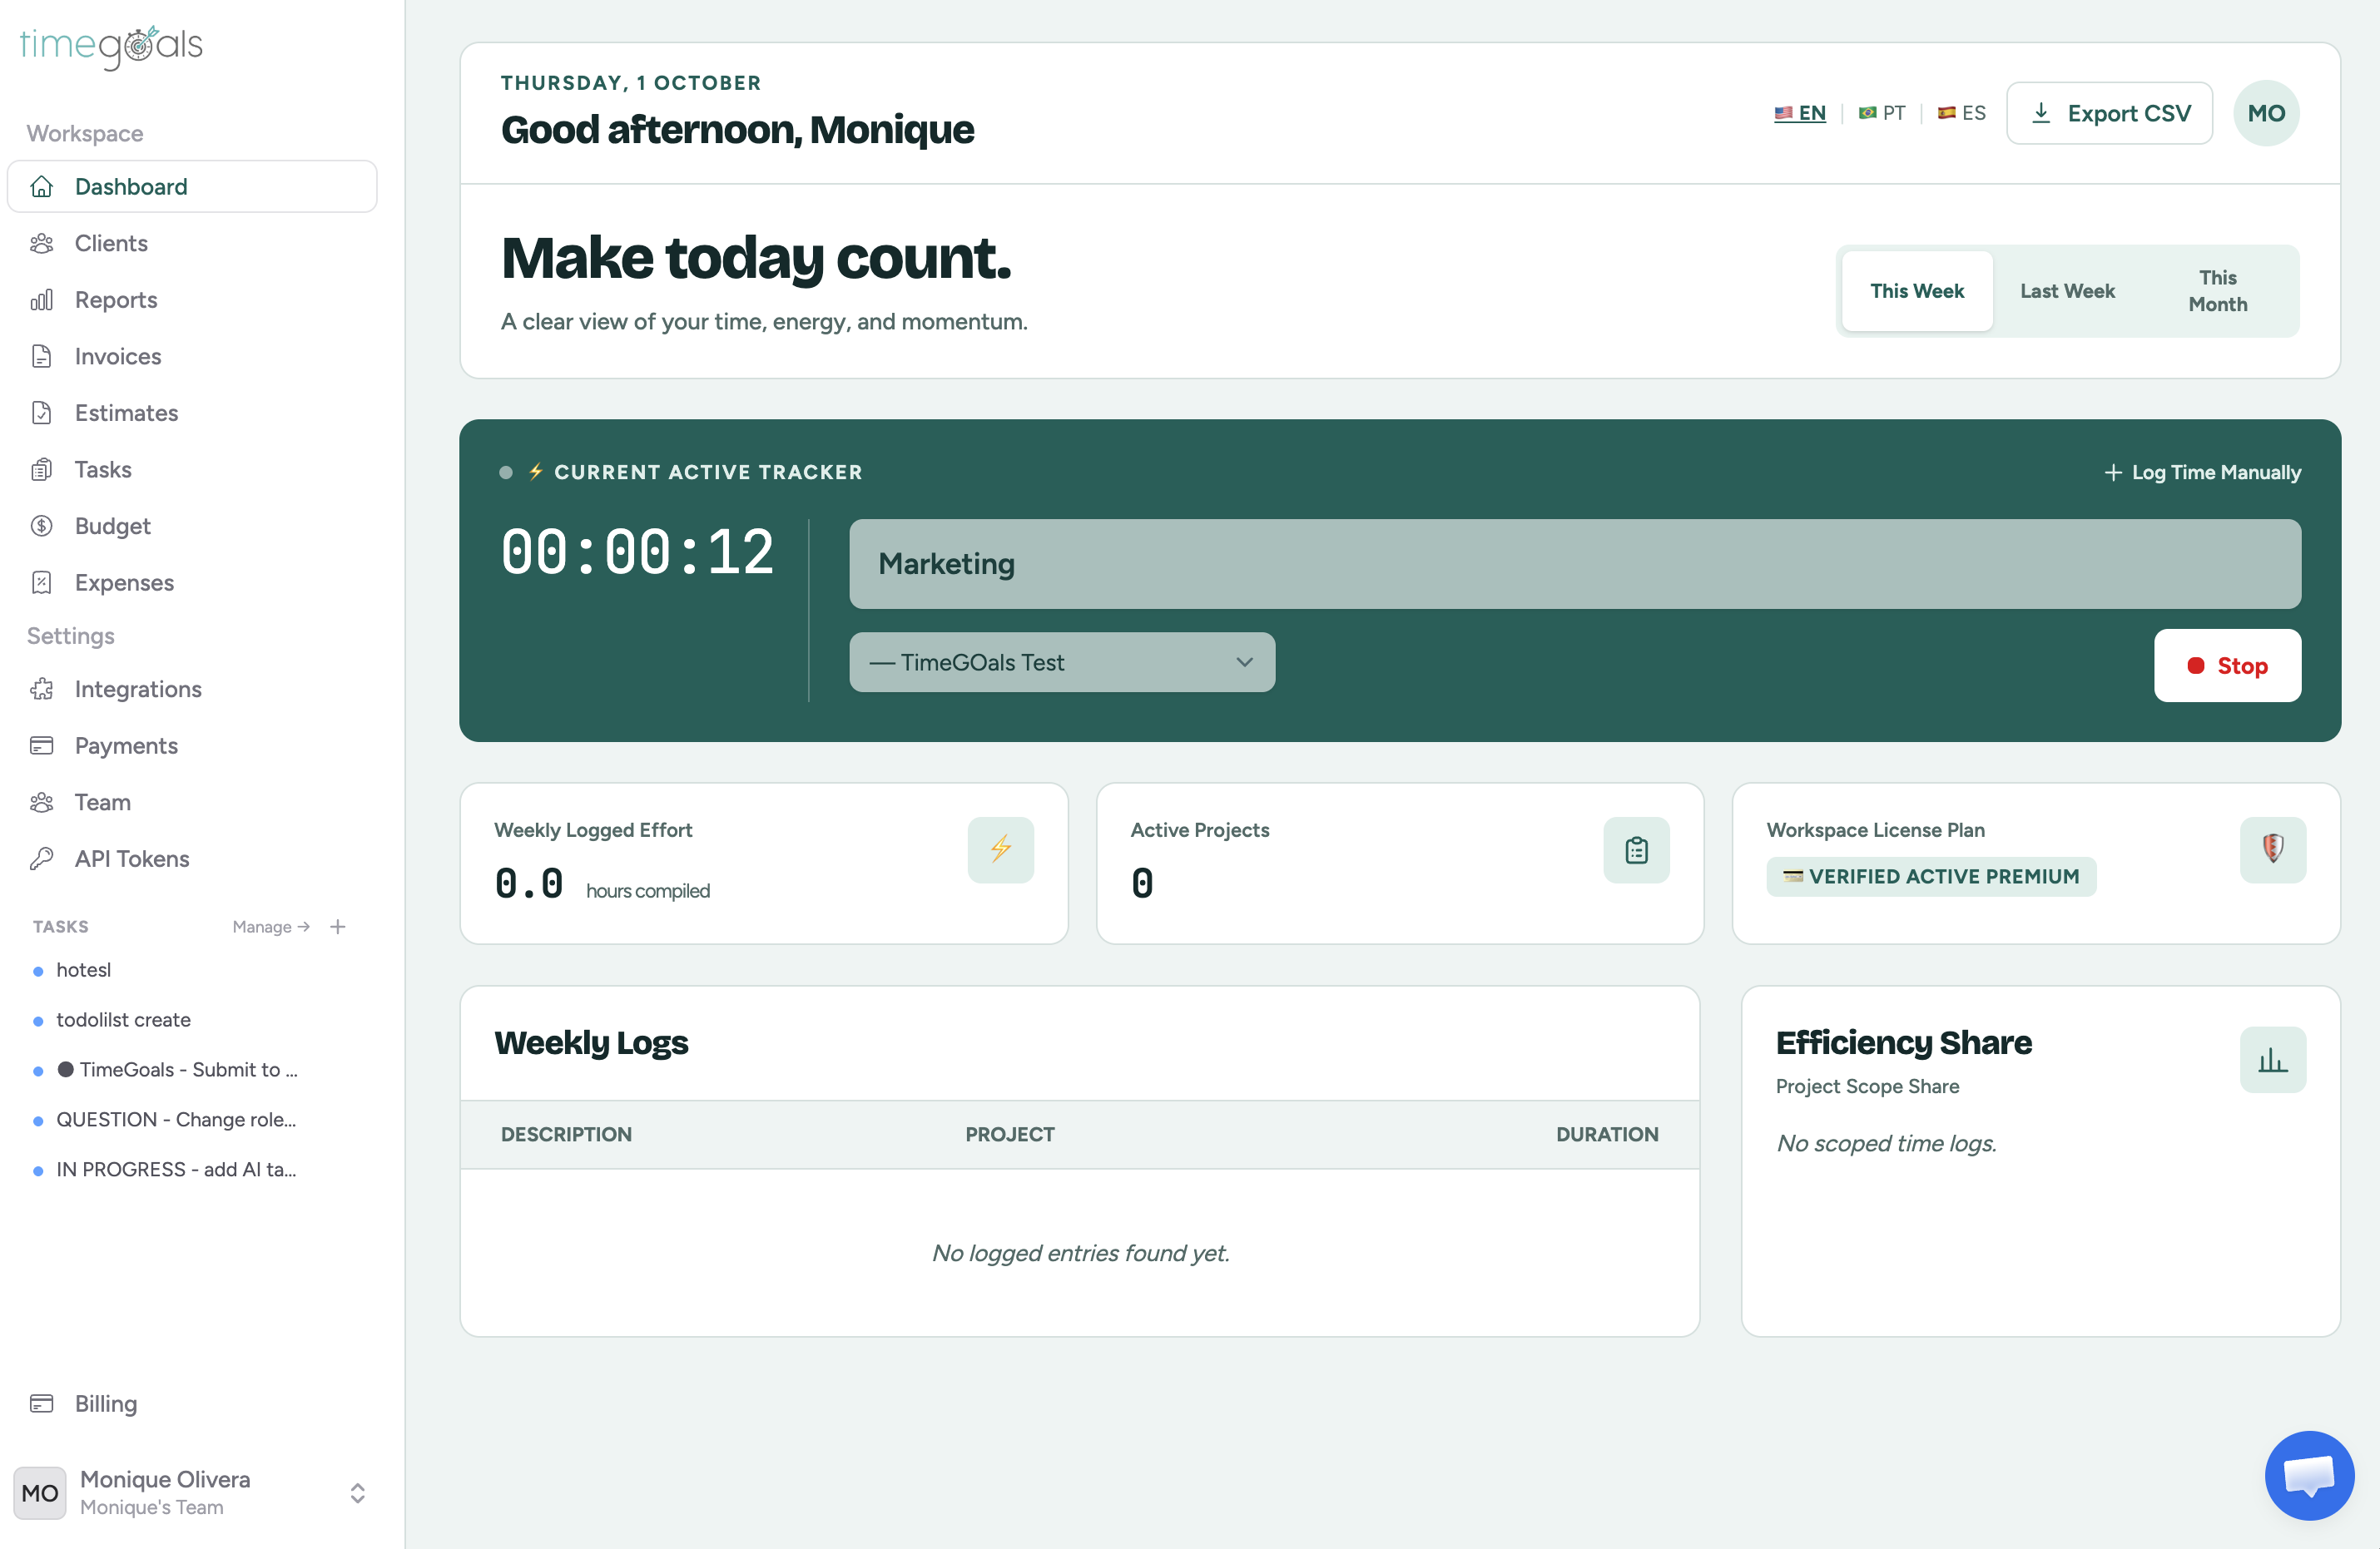Click the Efficiency Share bar chart icon

point(2273,1060)
